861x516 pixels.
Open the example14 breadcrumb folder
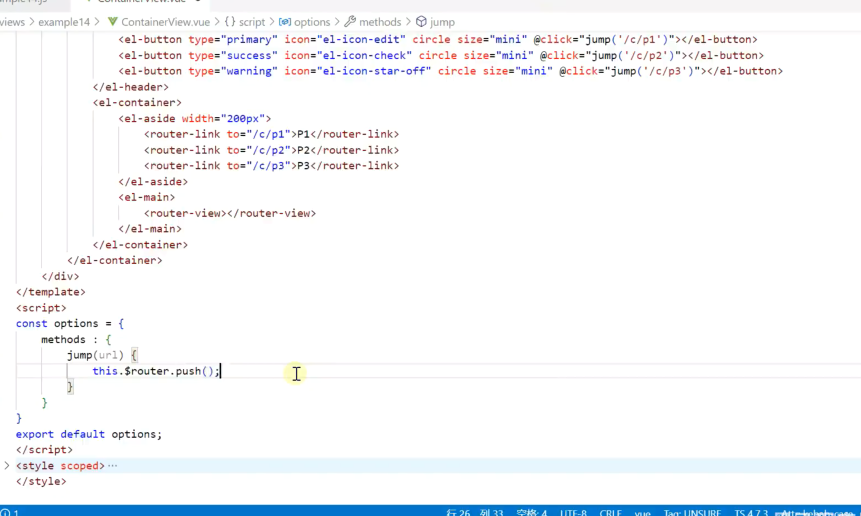click(64, 22)
